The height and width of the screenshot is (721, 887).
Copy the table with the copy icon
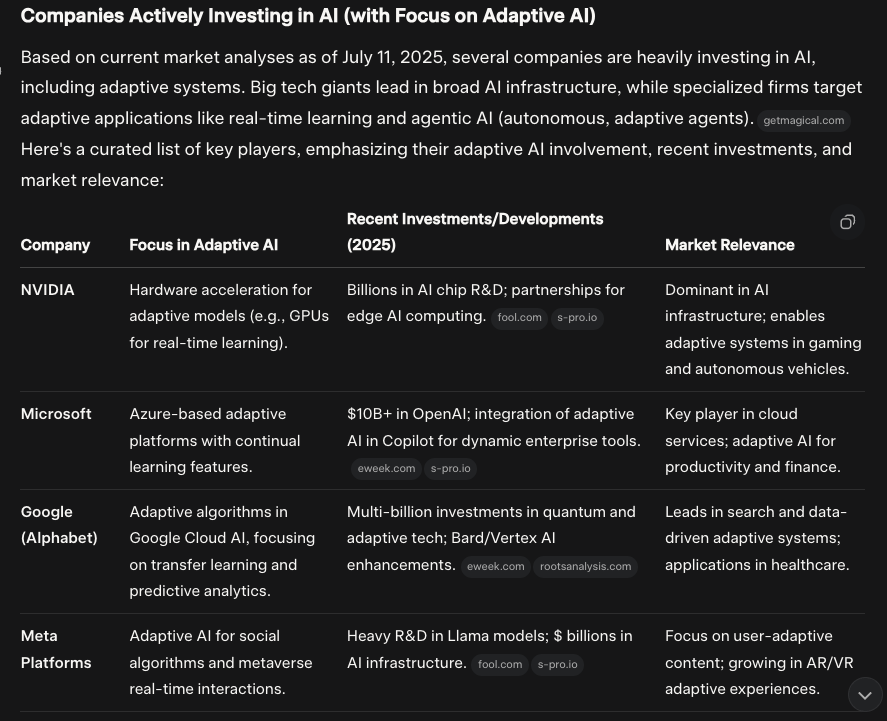(x=847, y=222)
